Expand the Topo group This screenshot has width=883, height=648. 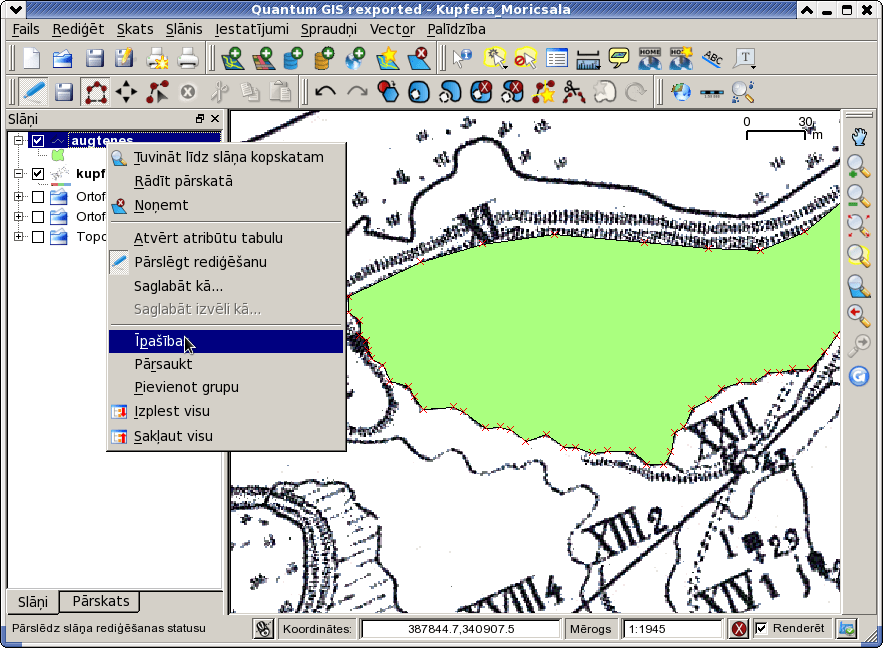click(19, 237)
